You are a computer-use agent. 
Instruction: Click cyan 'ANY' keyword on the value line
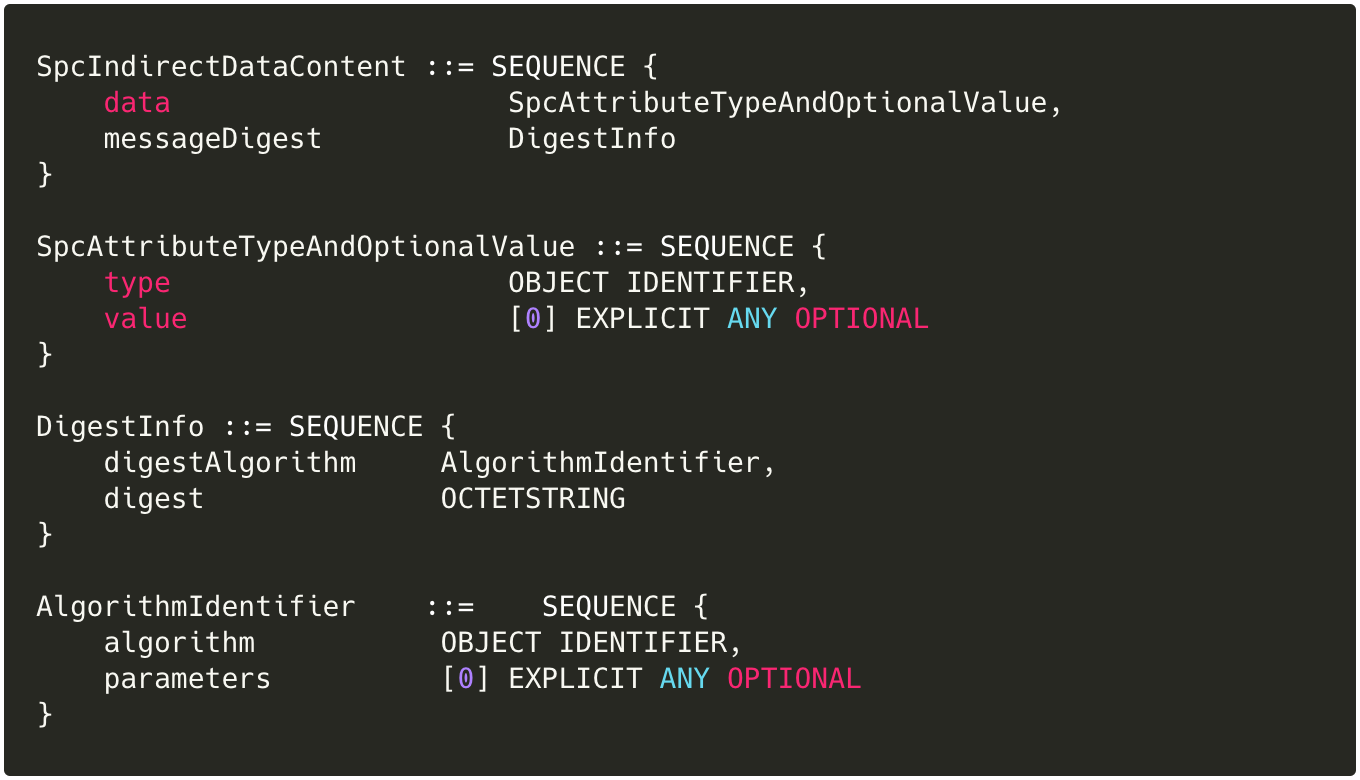click(x=751, y=319)
